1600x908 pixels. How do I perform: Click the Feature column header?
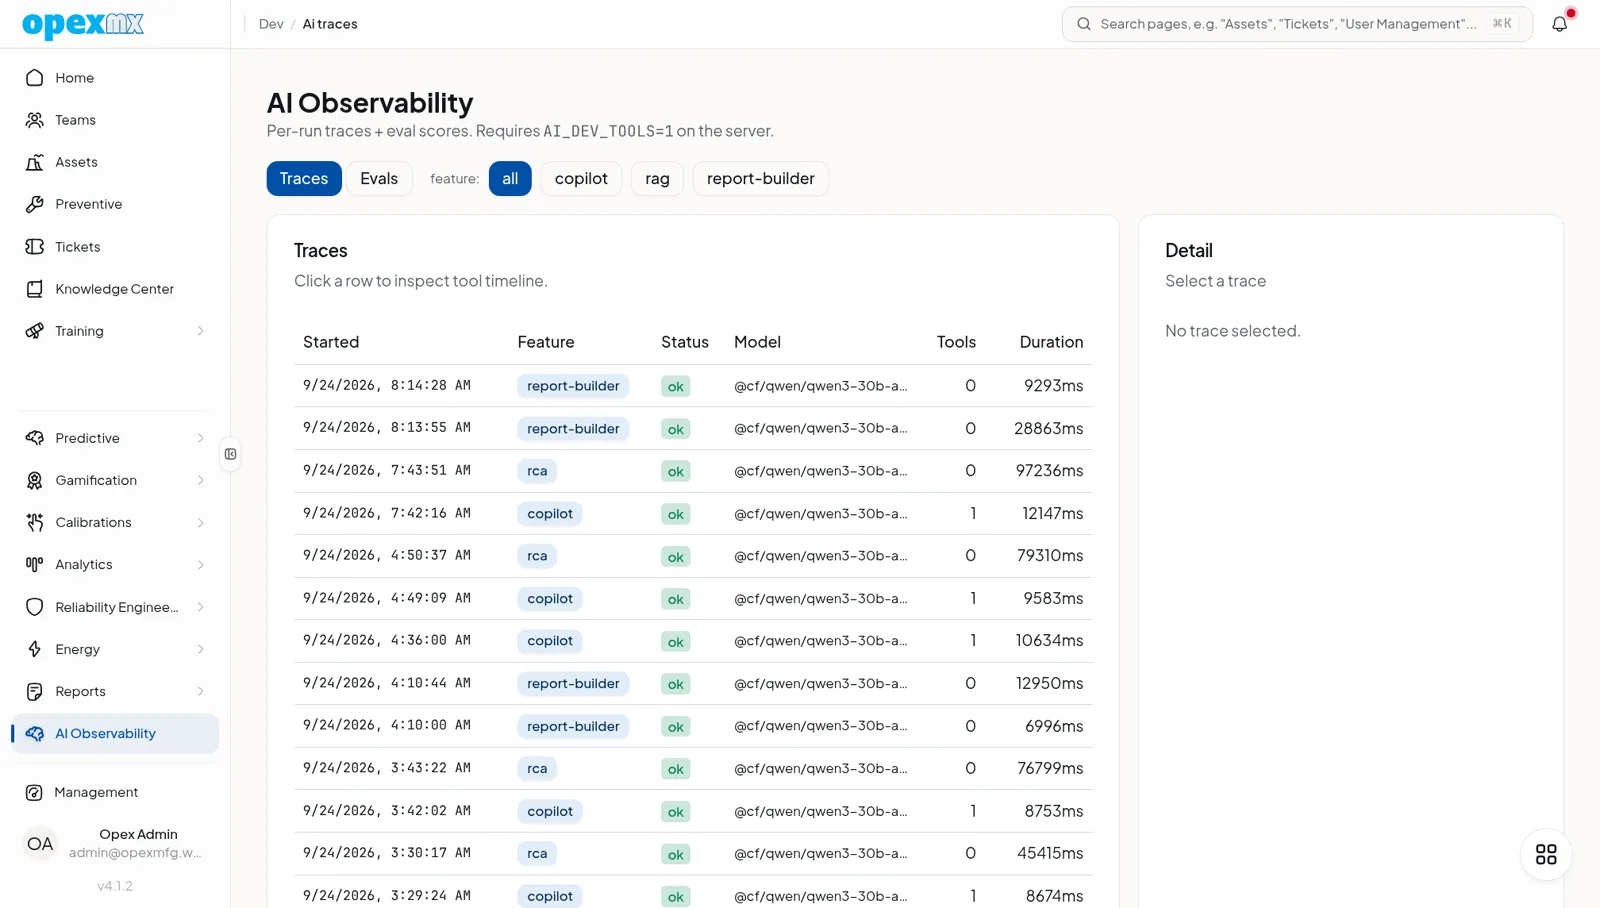point(546,342)
